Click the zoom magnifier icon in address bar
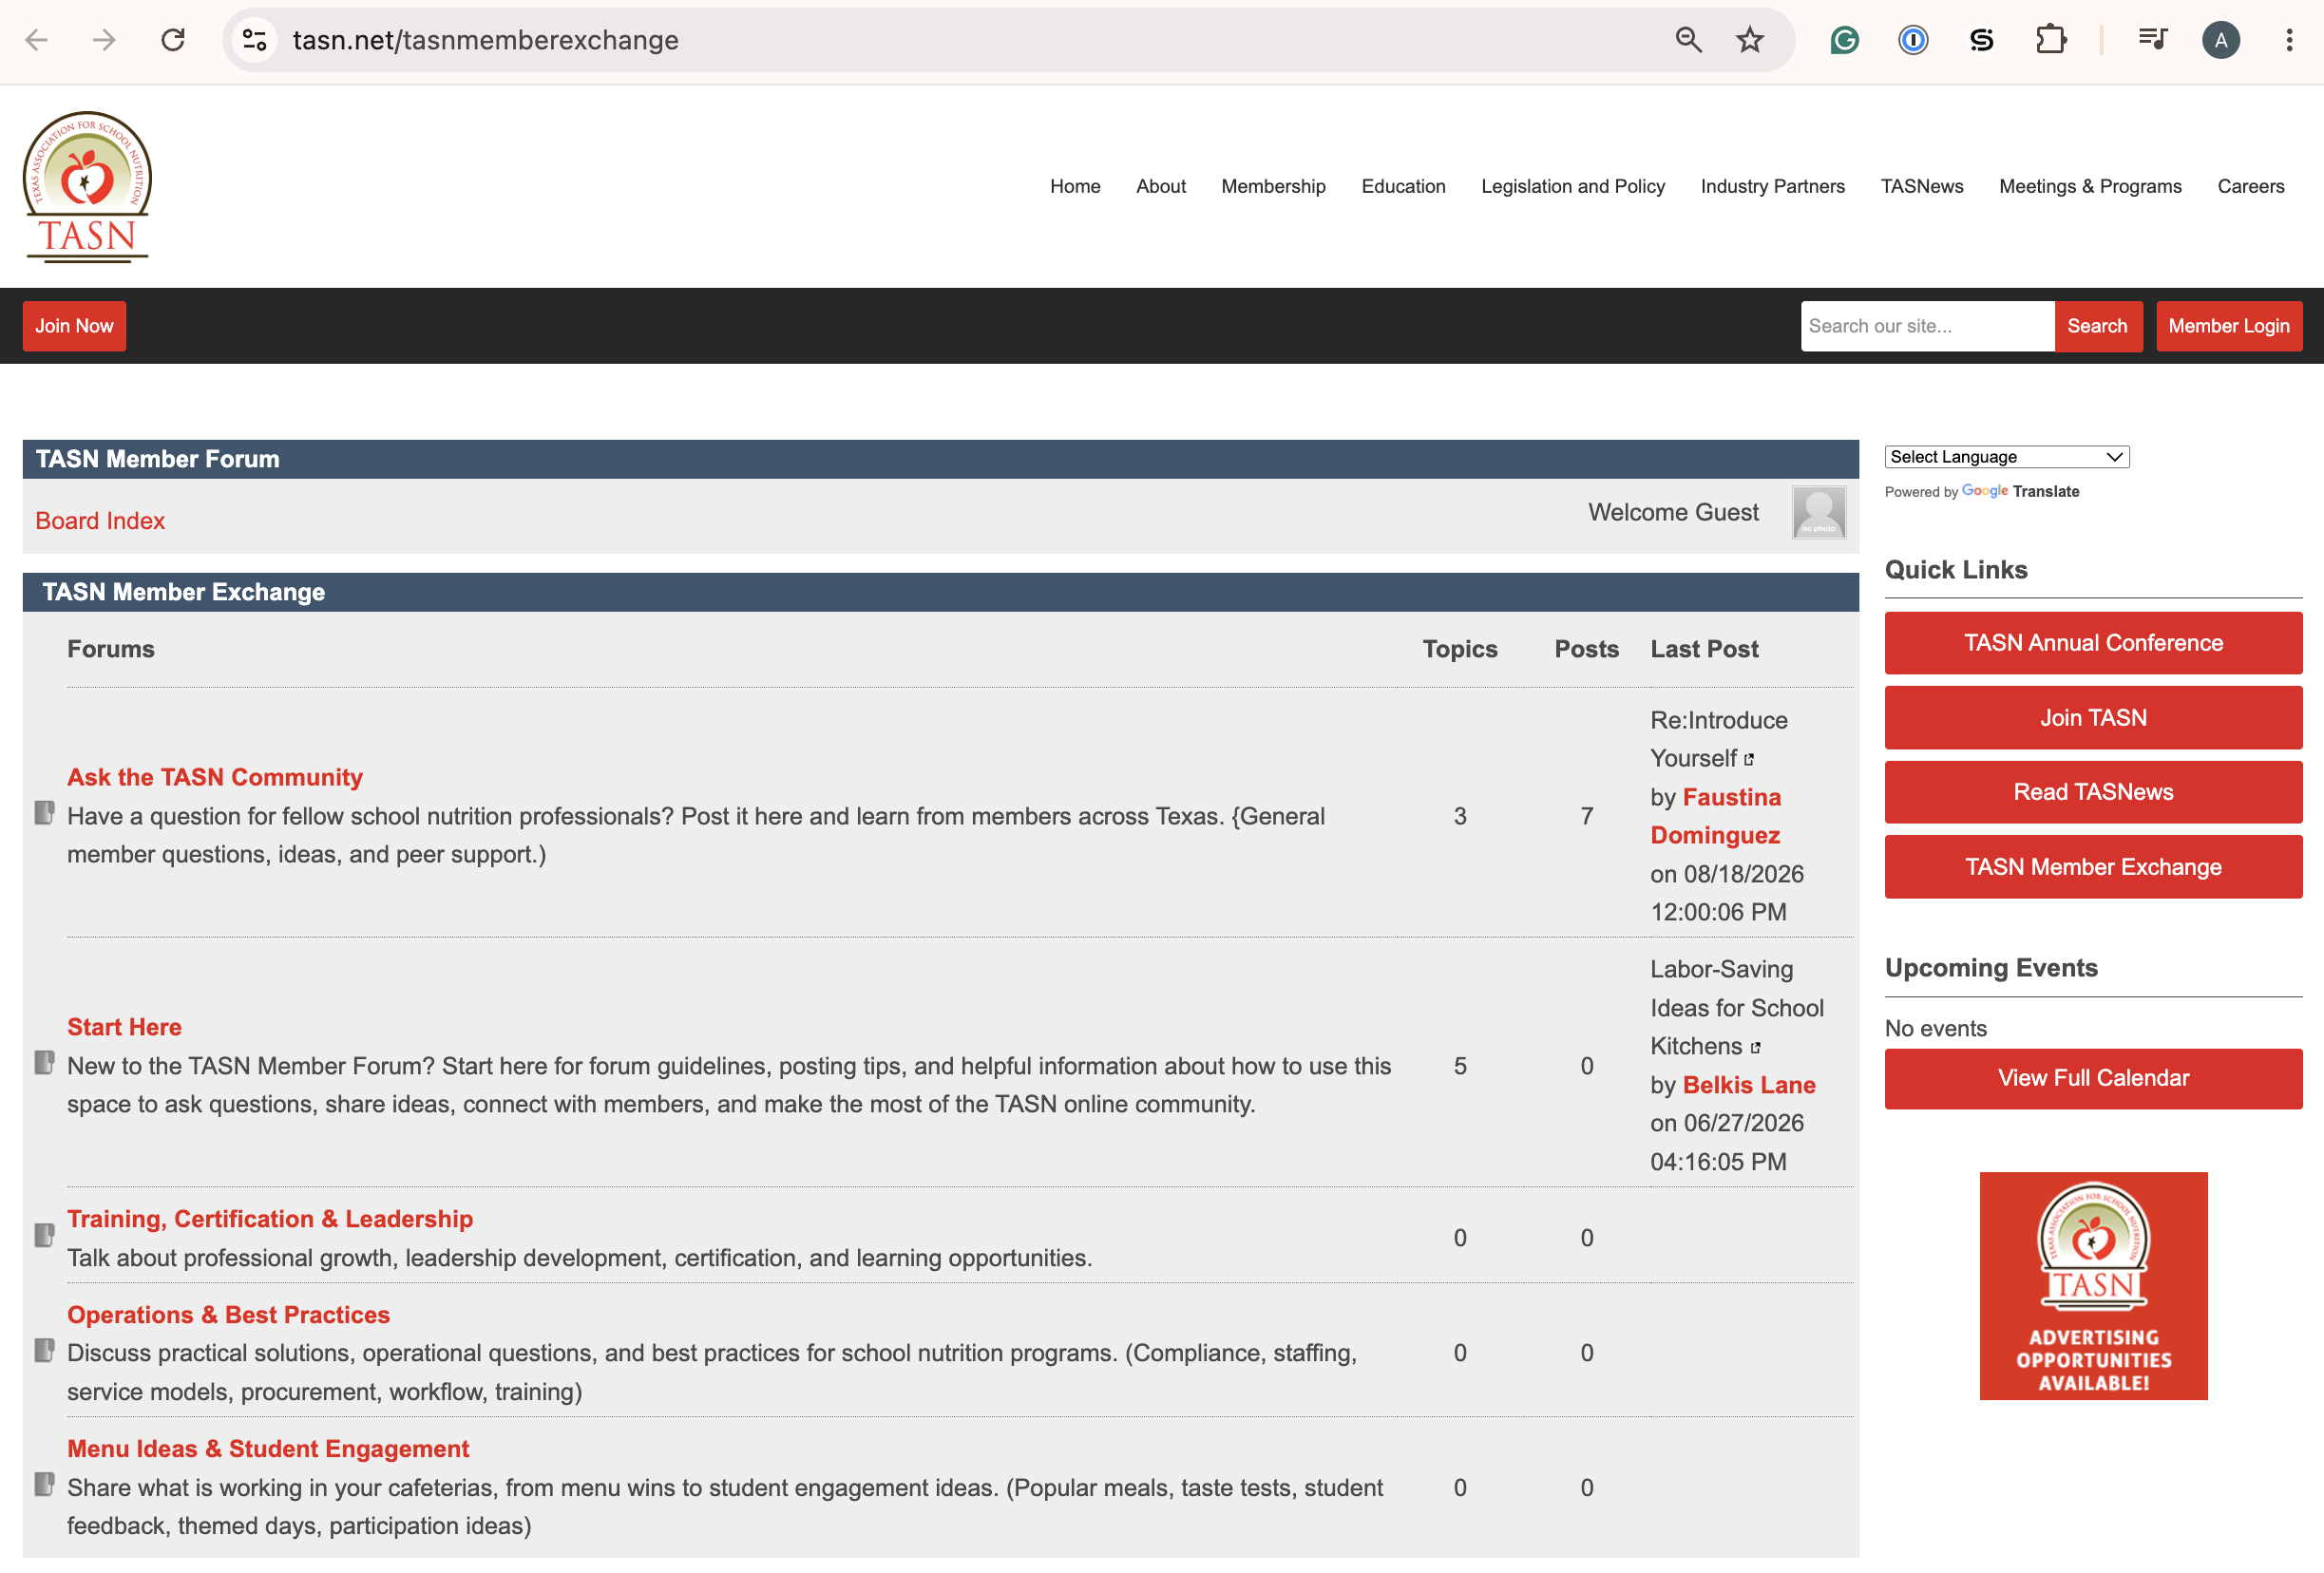 tap(1688, 40)
